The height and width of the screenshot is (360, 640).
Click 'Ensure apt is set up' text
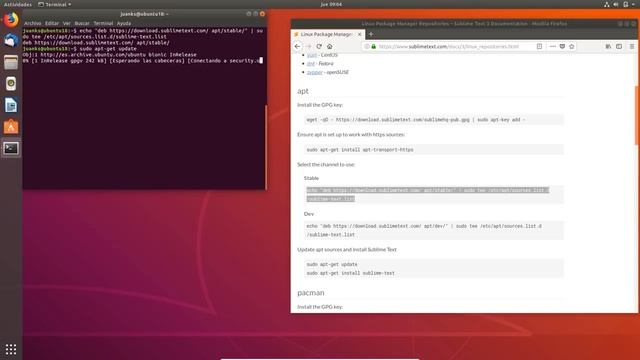351,134
